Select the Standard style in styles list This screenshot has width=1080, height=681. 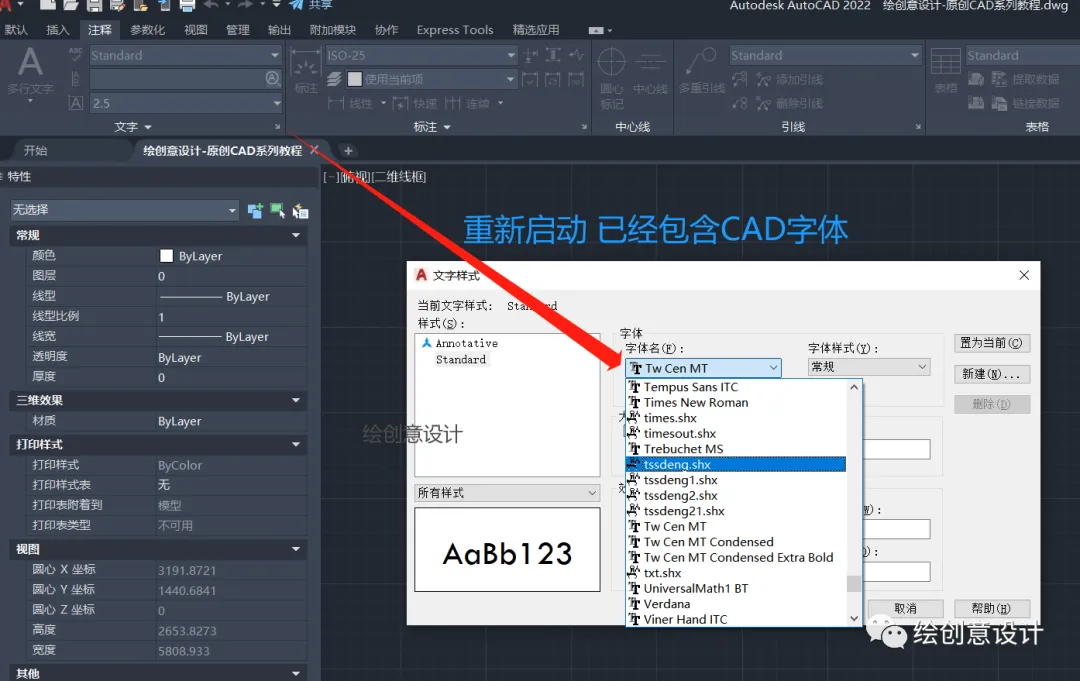click(461, 359)
